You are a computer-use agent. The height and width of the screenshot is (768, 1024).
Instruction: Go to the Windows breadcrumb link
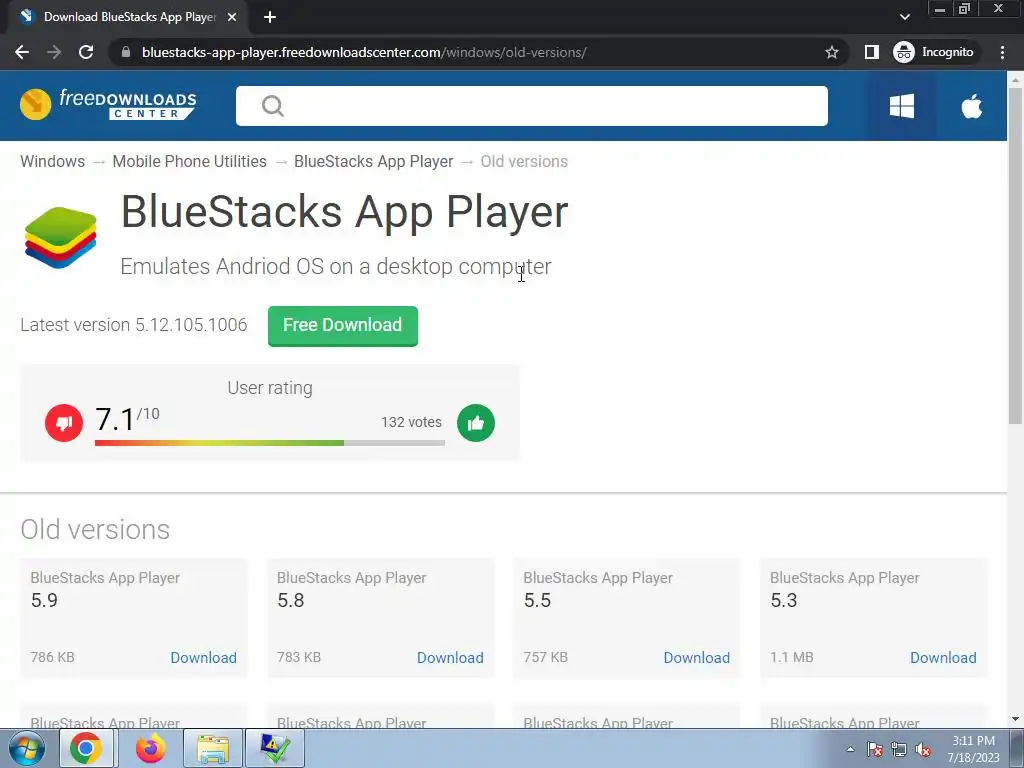click(52, 161)
